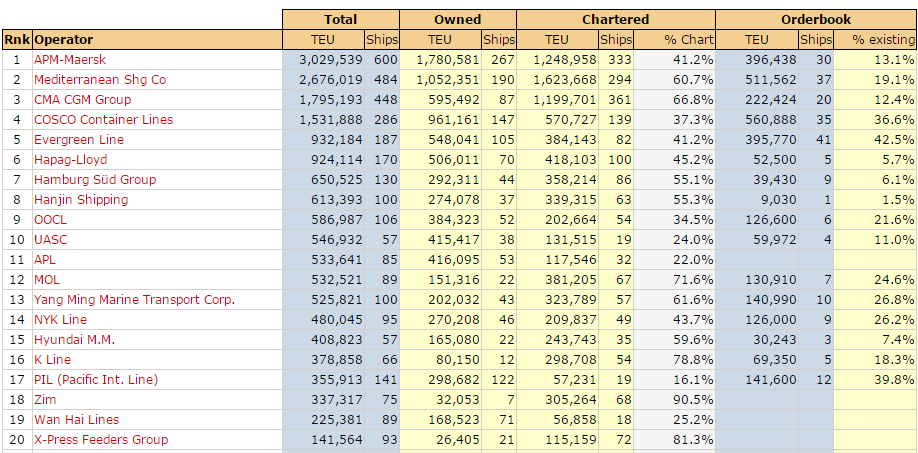Click Mediterranean Shg Co orderbook TEU 511,562

pyautogui.click(x=770, y=80)
